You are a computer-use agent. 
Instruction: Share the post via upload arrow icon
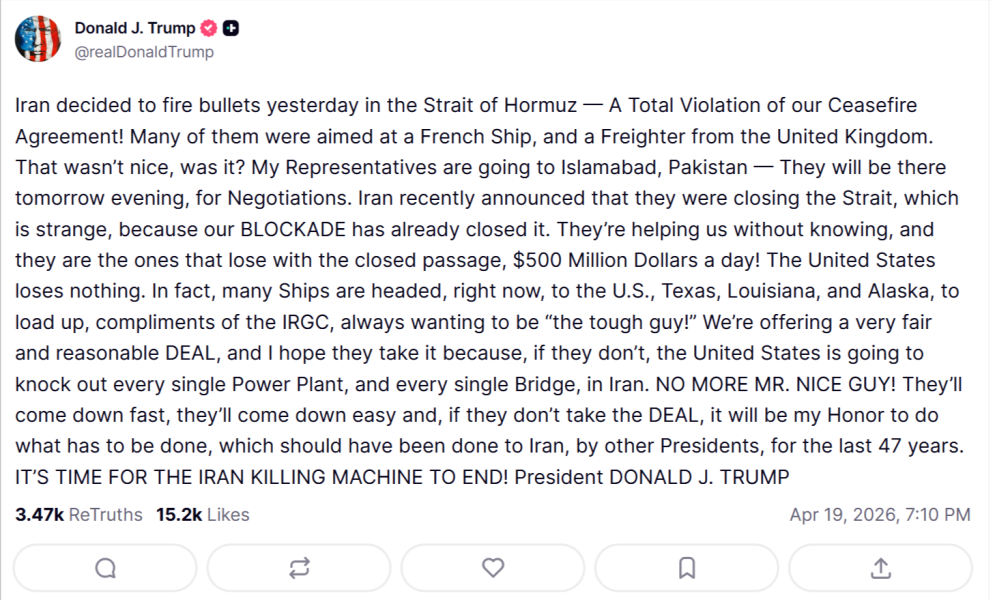[880, 568]
